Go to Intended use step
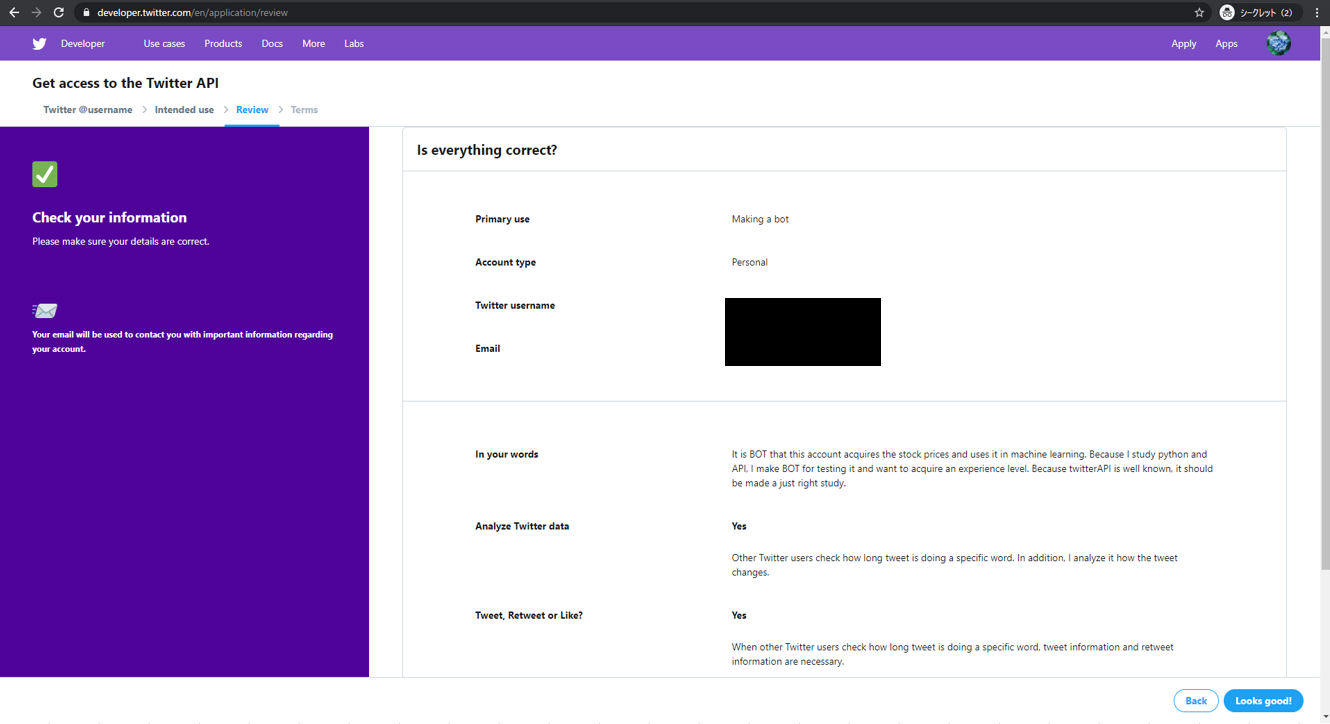 pos(184,110)
